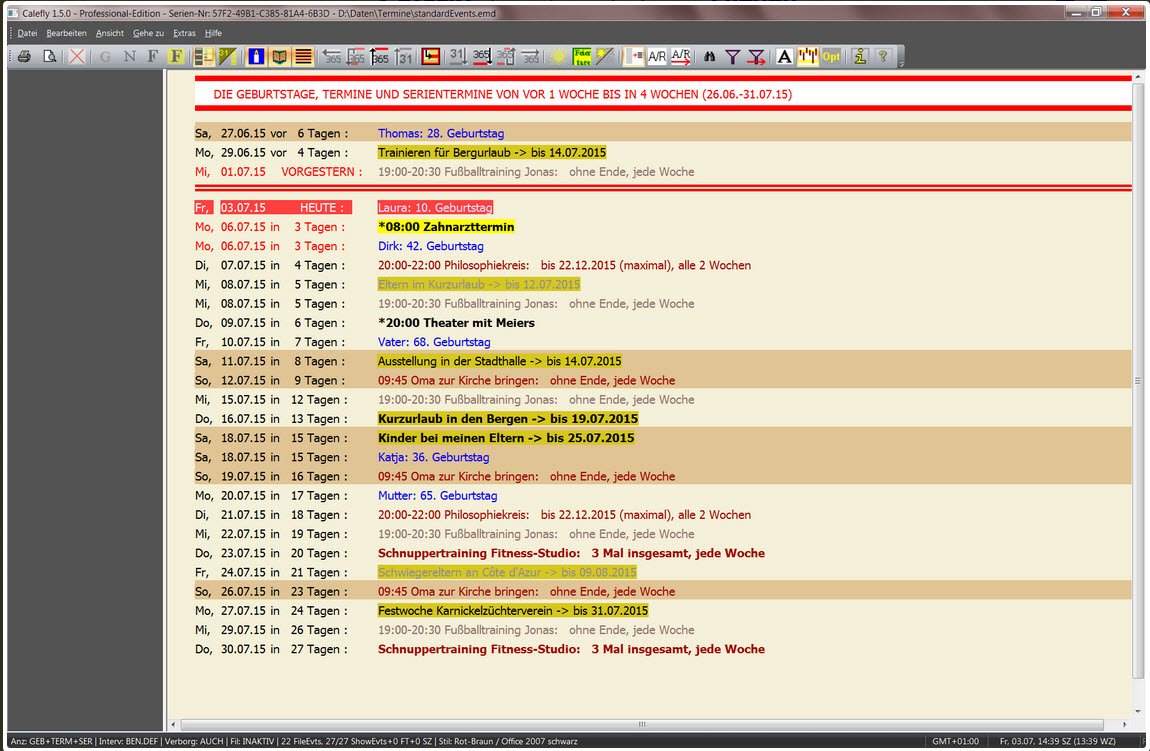This screenshot has width=1150, height=751.
Task: Click the horizontal scrollbar right arrow
Action: (1124, 724)
